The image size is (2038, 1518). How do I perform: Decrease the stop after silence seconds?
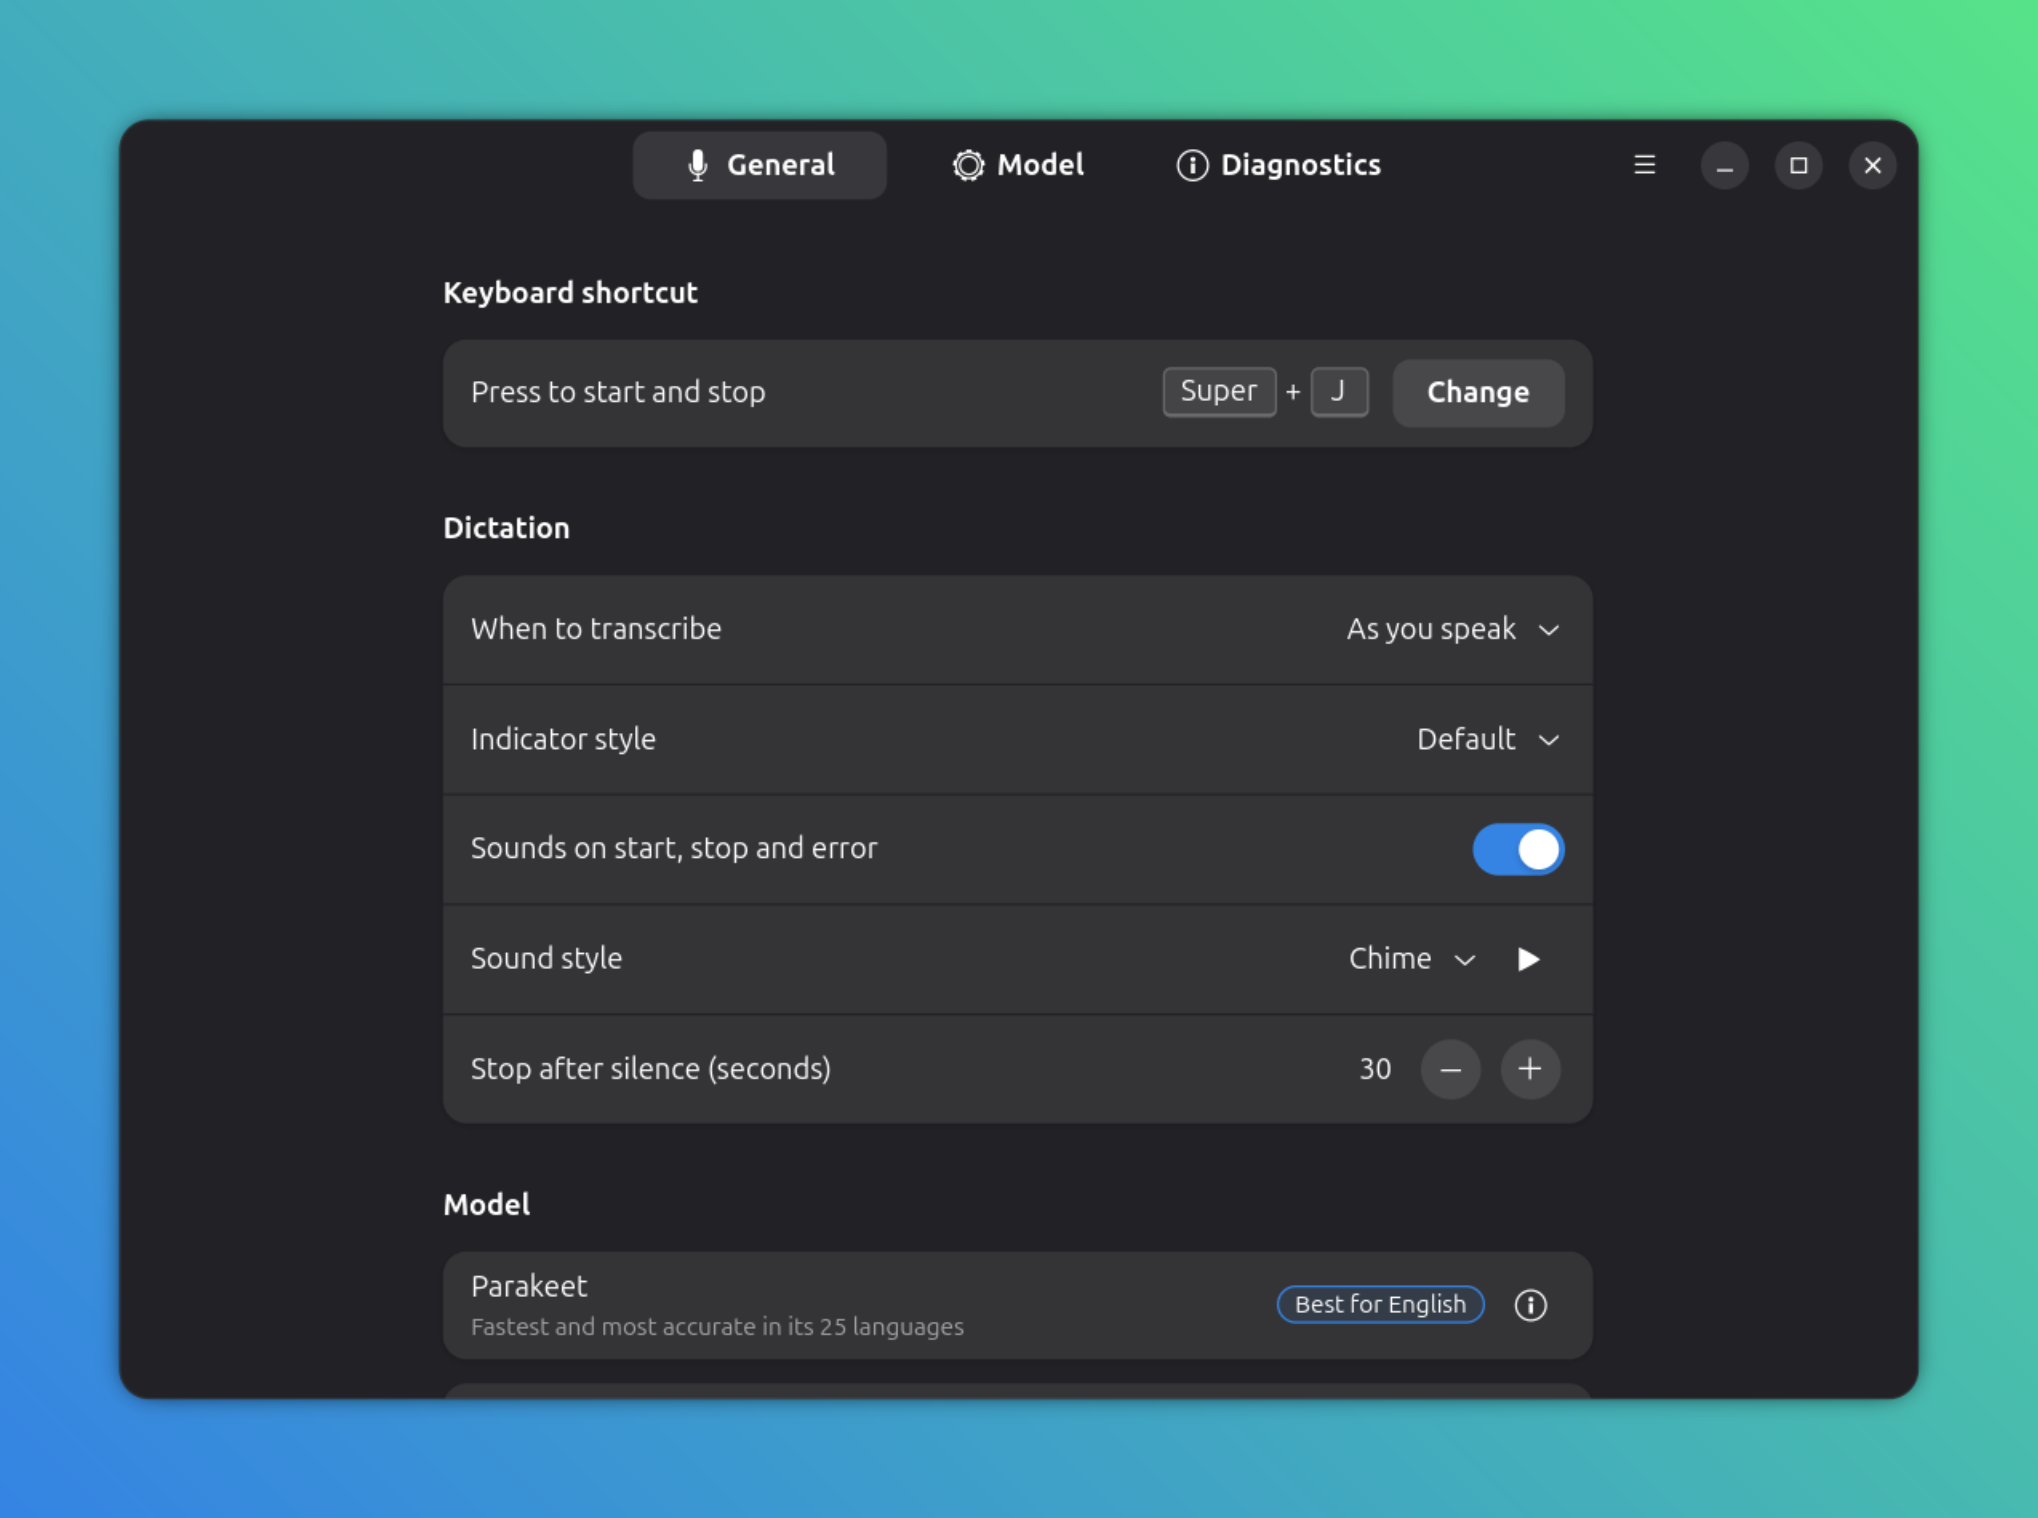1450,1069
